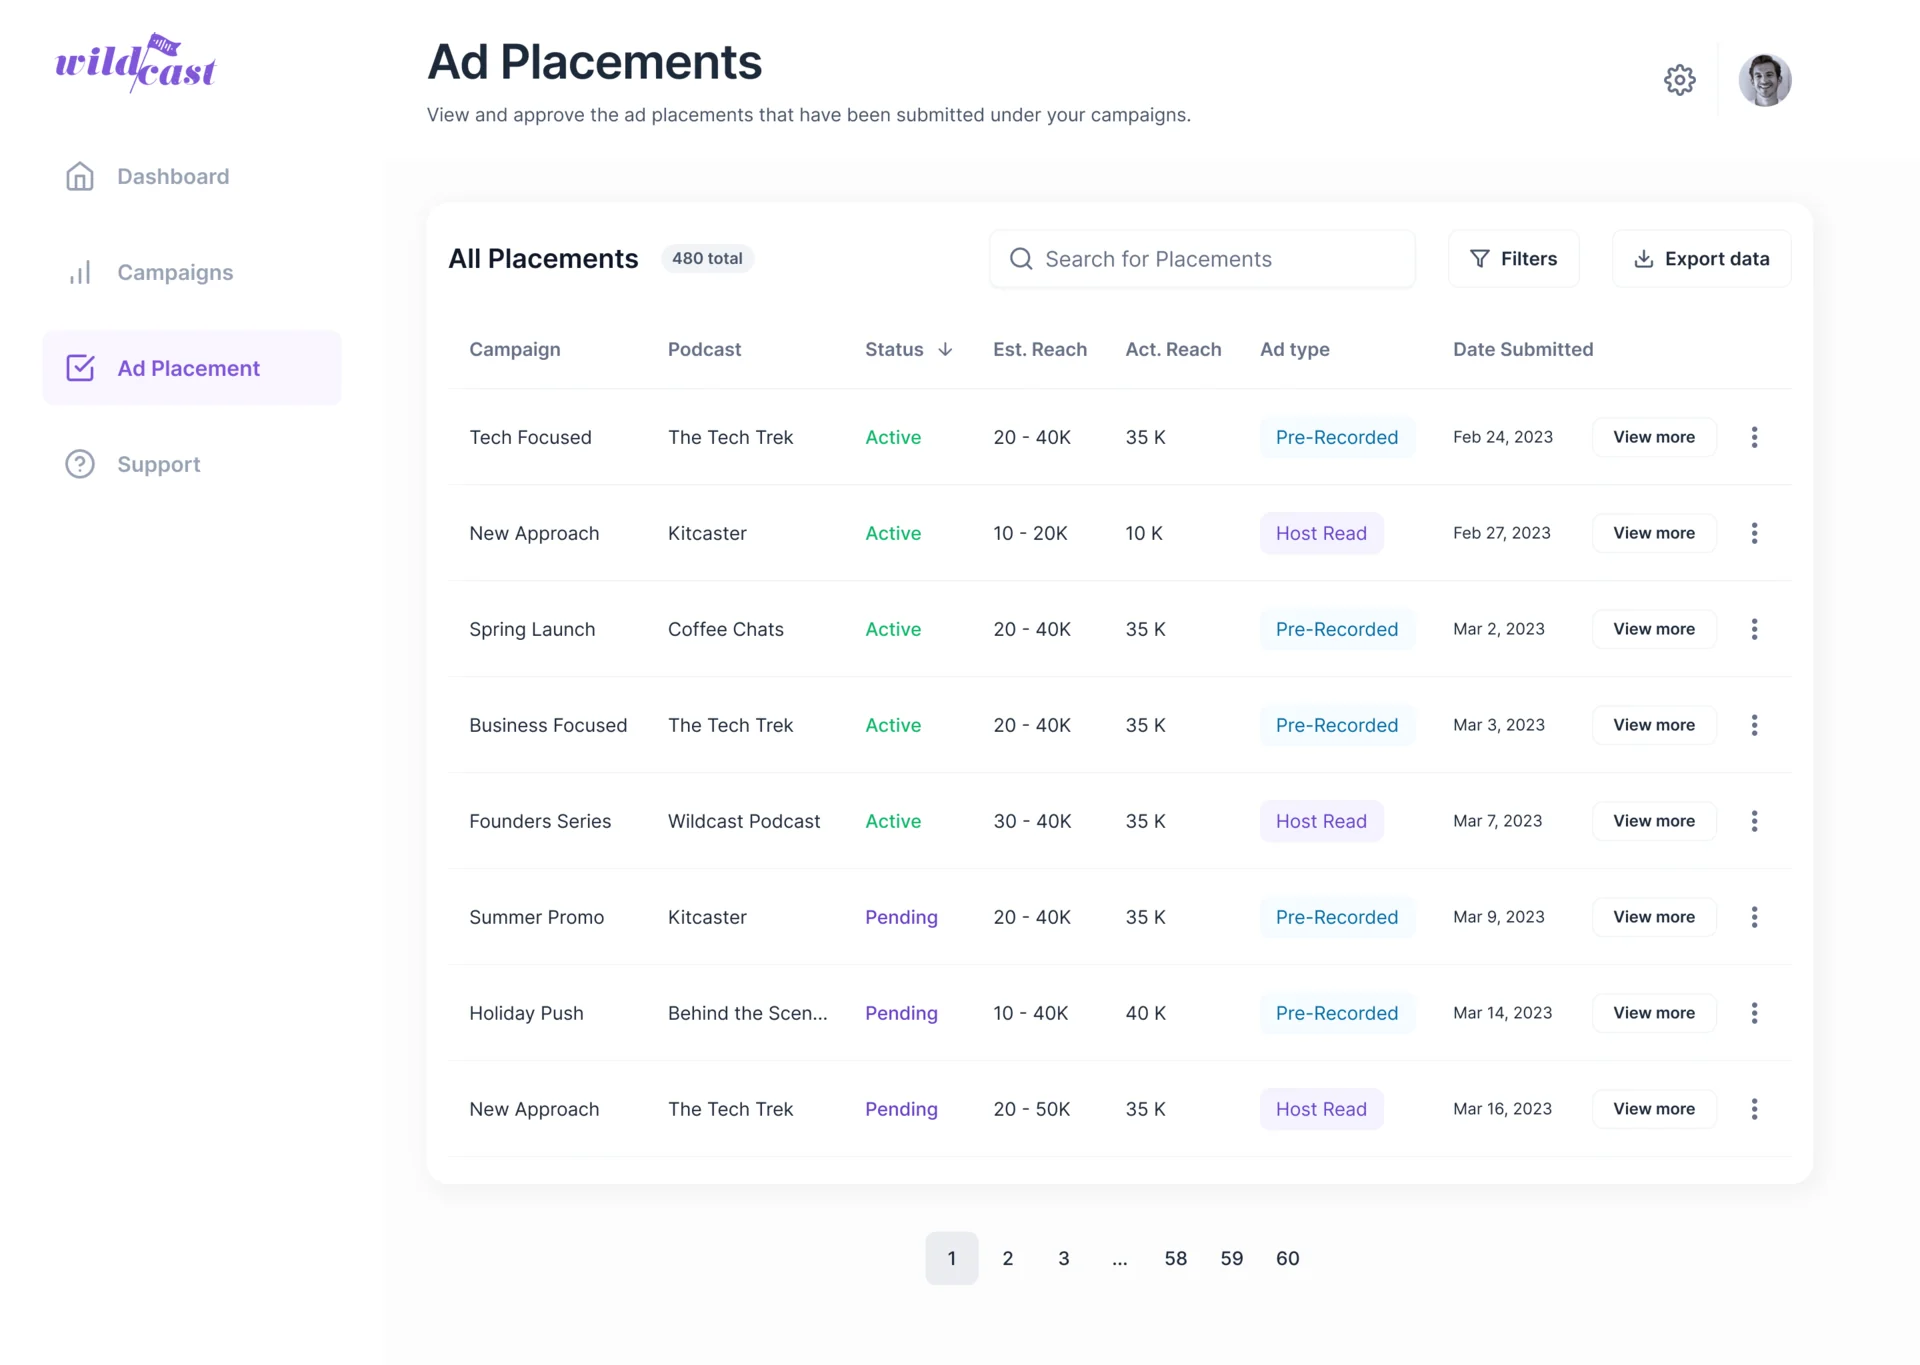1920x1365 pixels.
Task: Click the Dashboard home icon
Action: [80, 176]
